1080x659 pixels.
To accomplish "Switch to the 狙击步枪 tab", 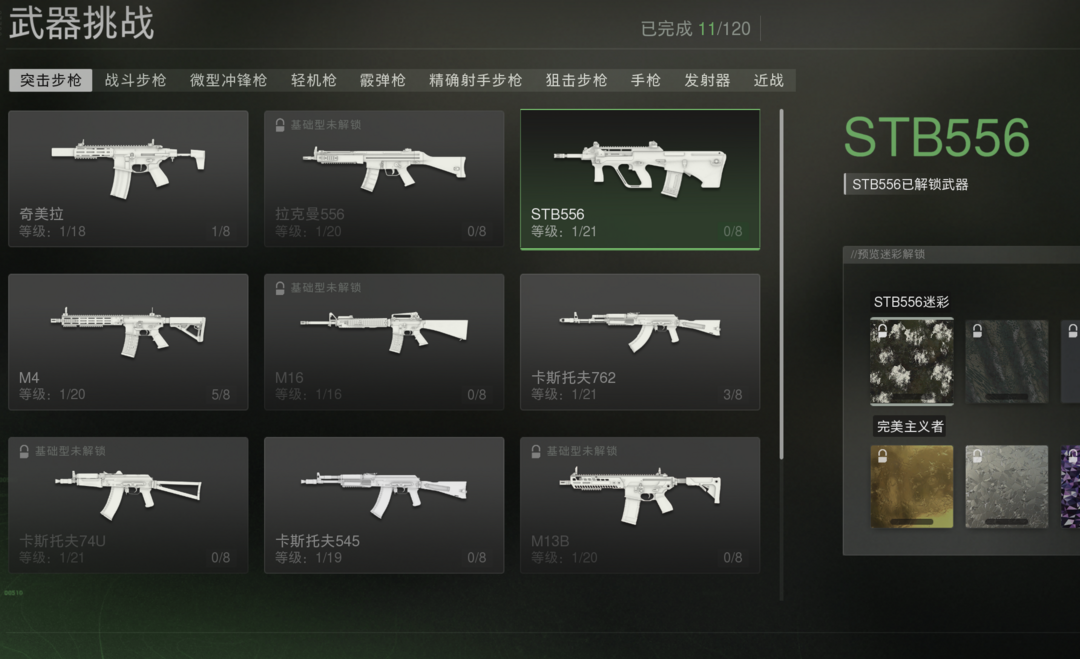I will [x=576, y=81].
